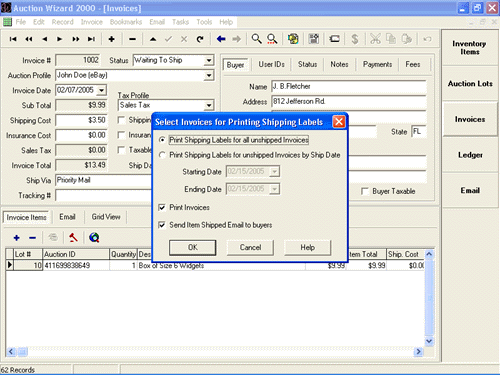Image resolution: width=500 pixels, height=375 pixels.
Task: Click the auction gavel icon above the items grid
Action: [x=73, y=237]
